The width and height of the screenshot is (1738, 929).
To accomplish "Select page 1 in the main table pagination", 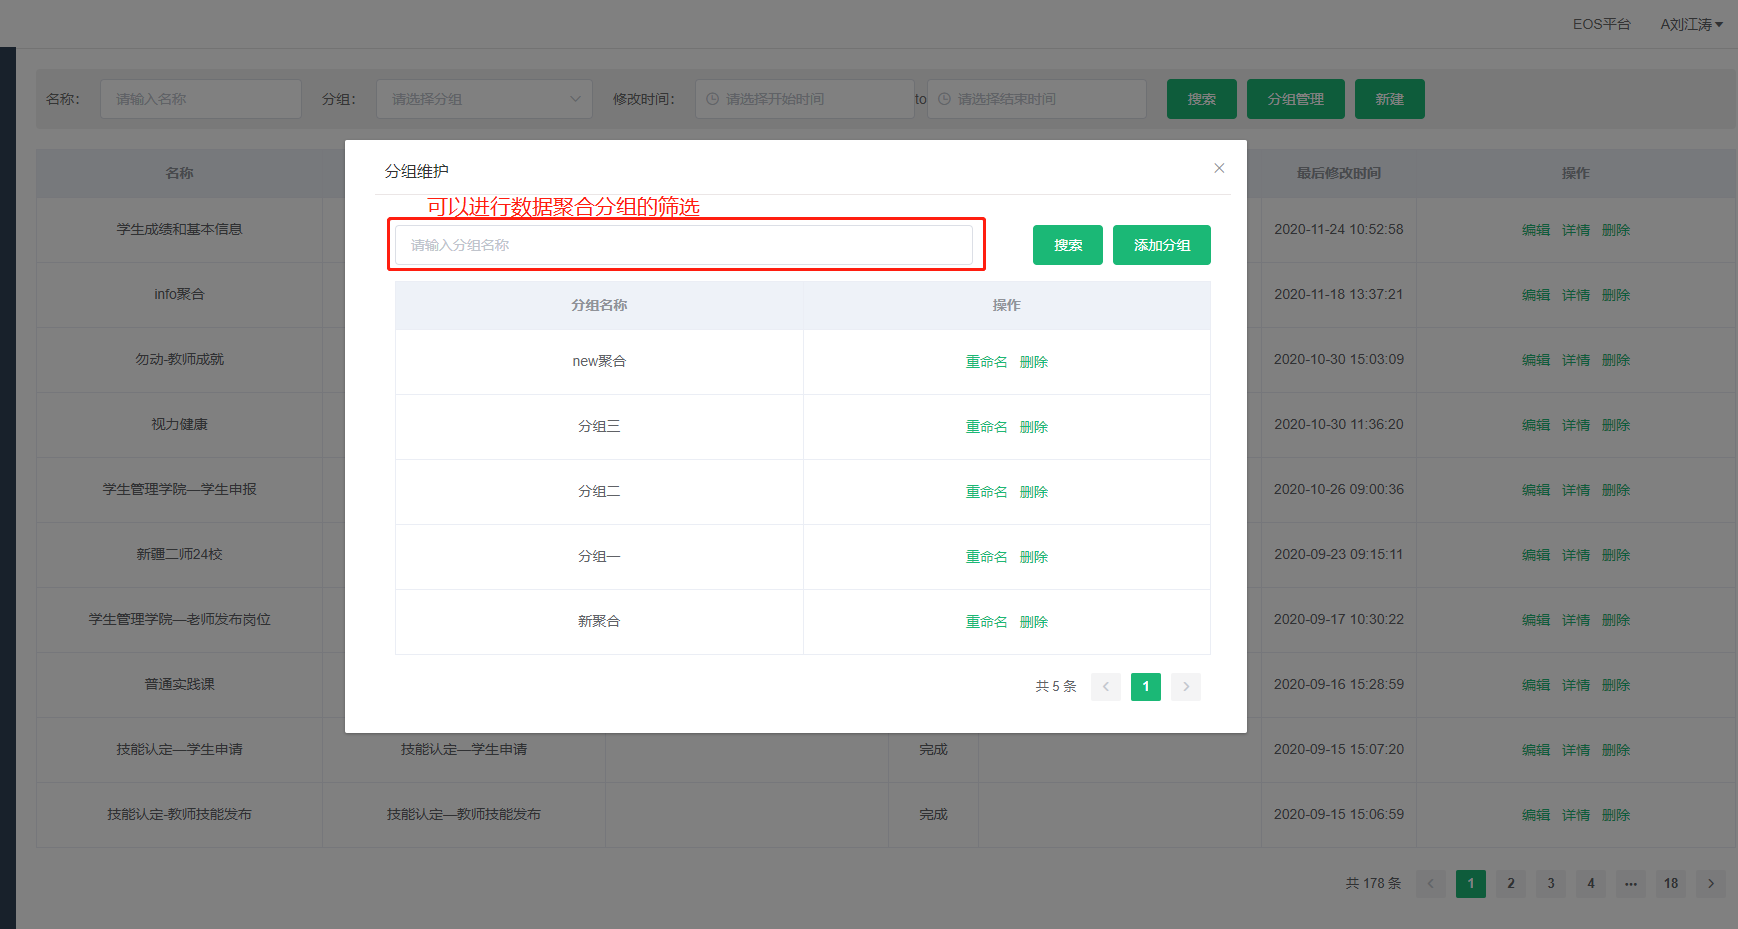I will click(1471, 883).
